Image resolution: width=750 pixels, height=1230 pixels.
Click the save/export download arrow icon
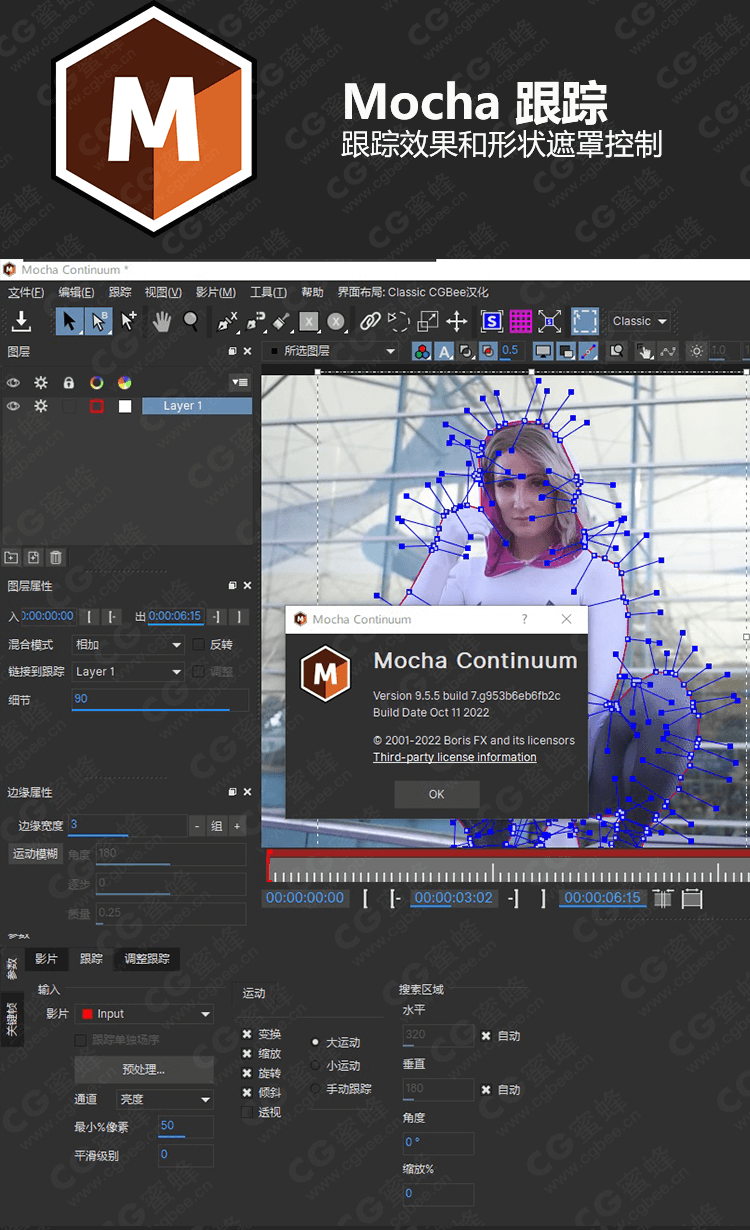[x=20, y=321]
